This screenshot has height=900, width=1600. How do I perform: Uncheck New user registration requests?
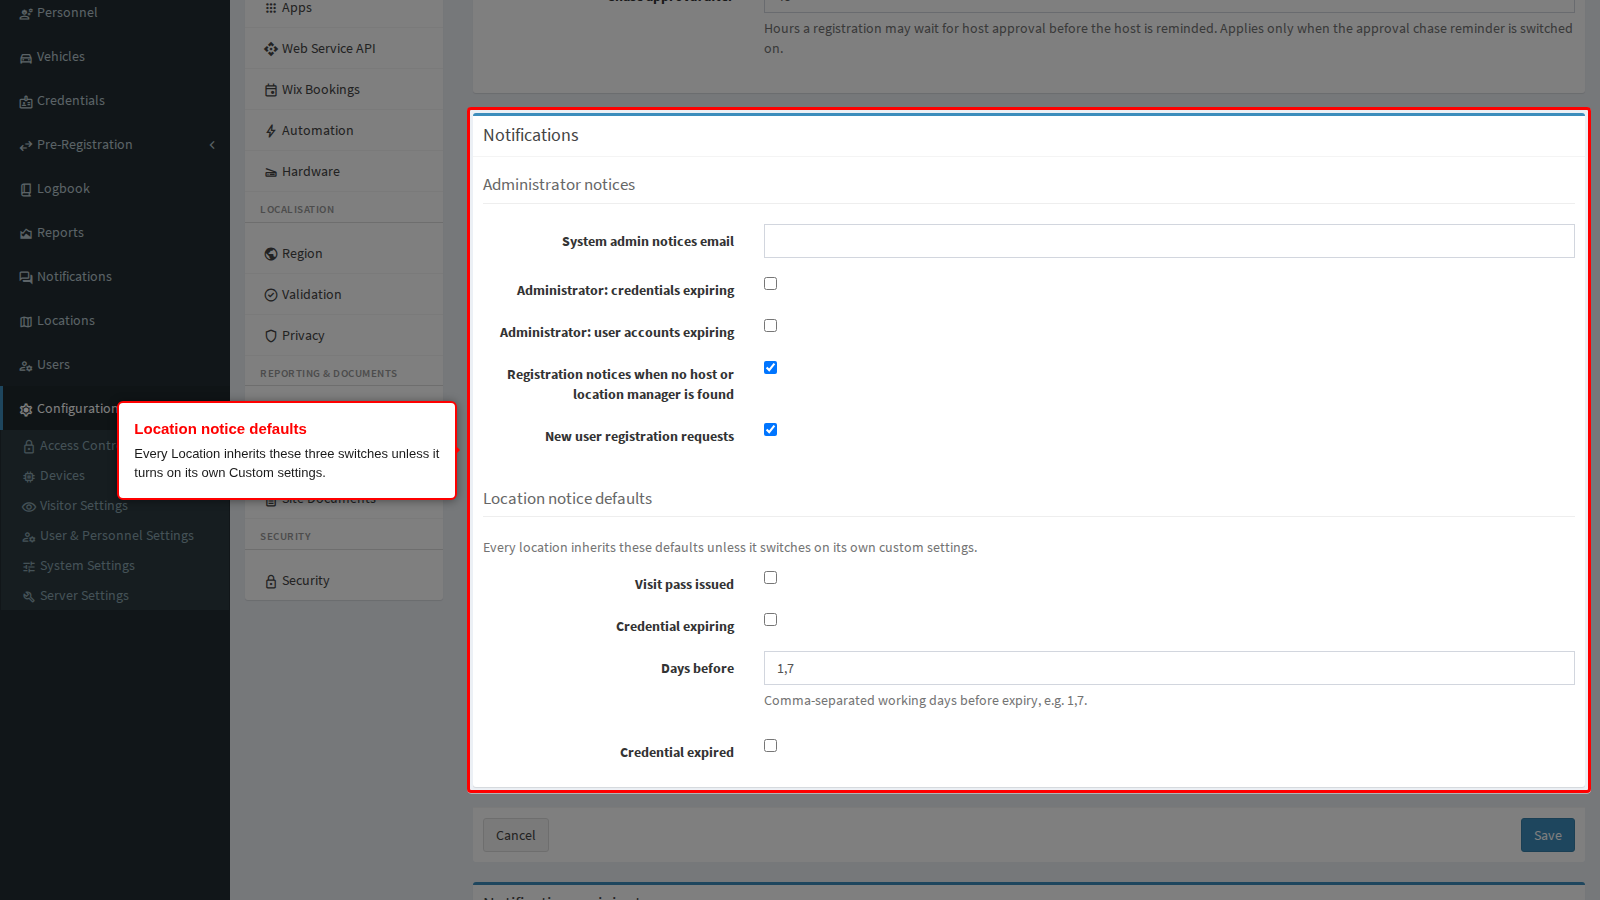tap(770, 430)
